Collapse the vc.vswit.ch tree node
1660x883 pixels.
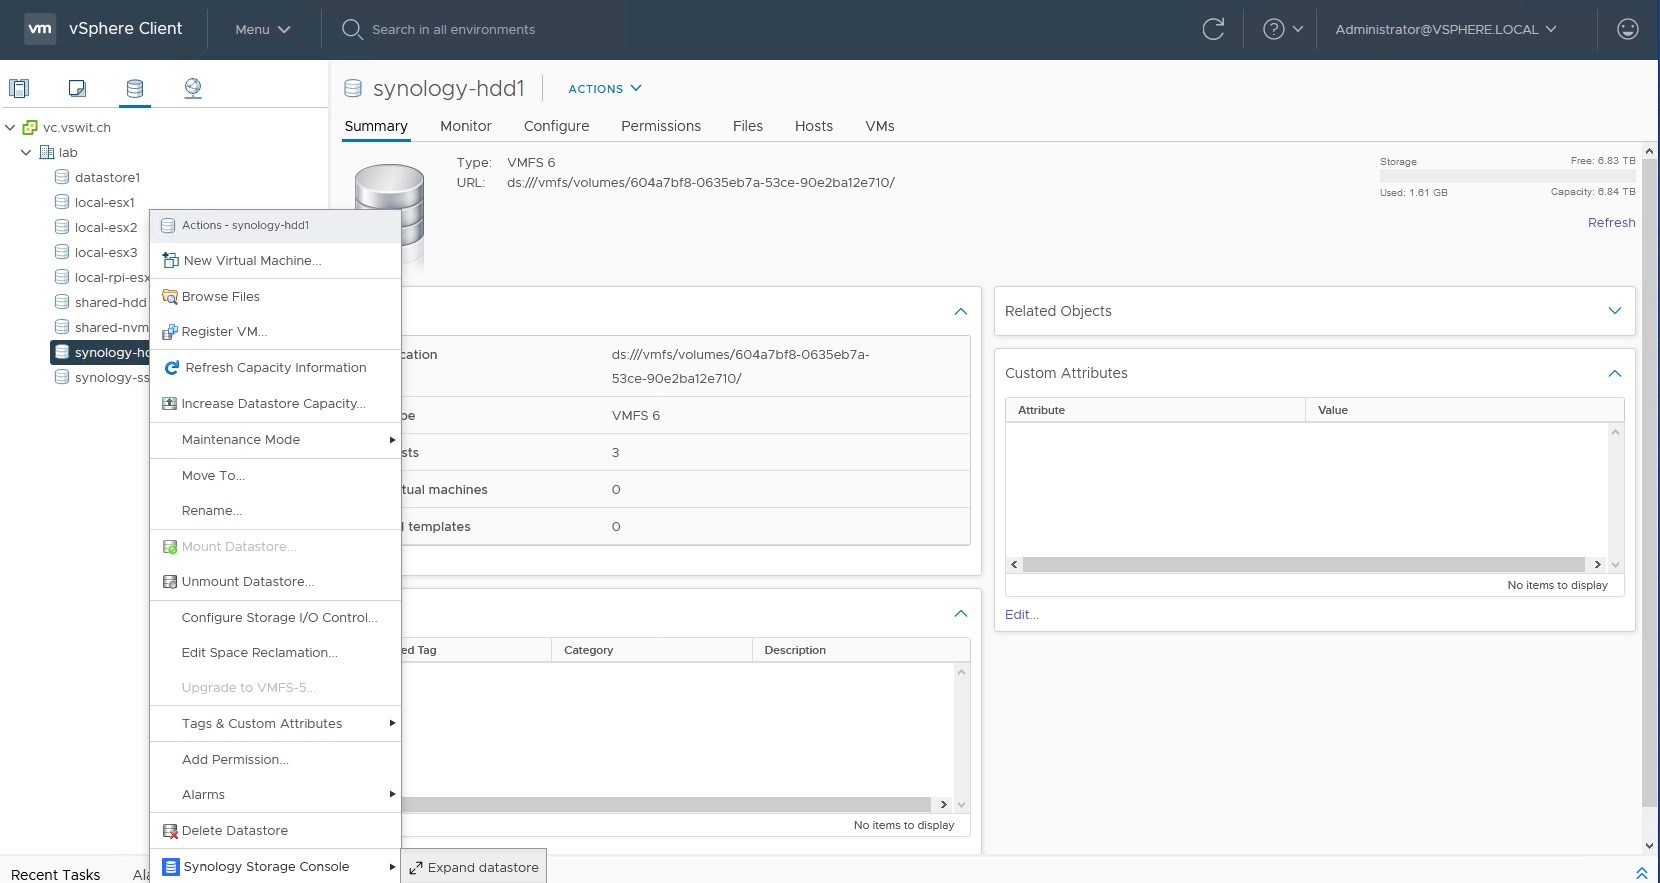coord(10,127)
